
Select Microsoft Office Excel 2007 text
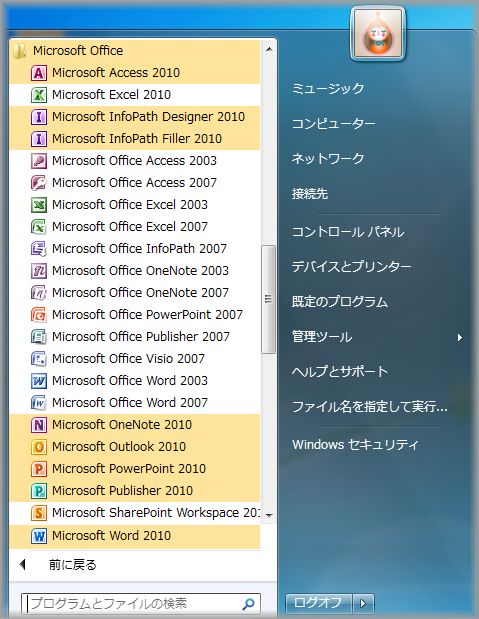click(x=130, y=227)
